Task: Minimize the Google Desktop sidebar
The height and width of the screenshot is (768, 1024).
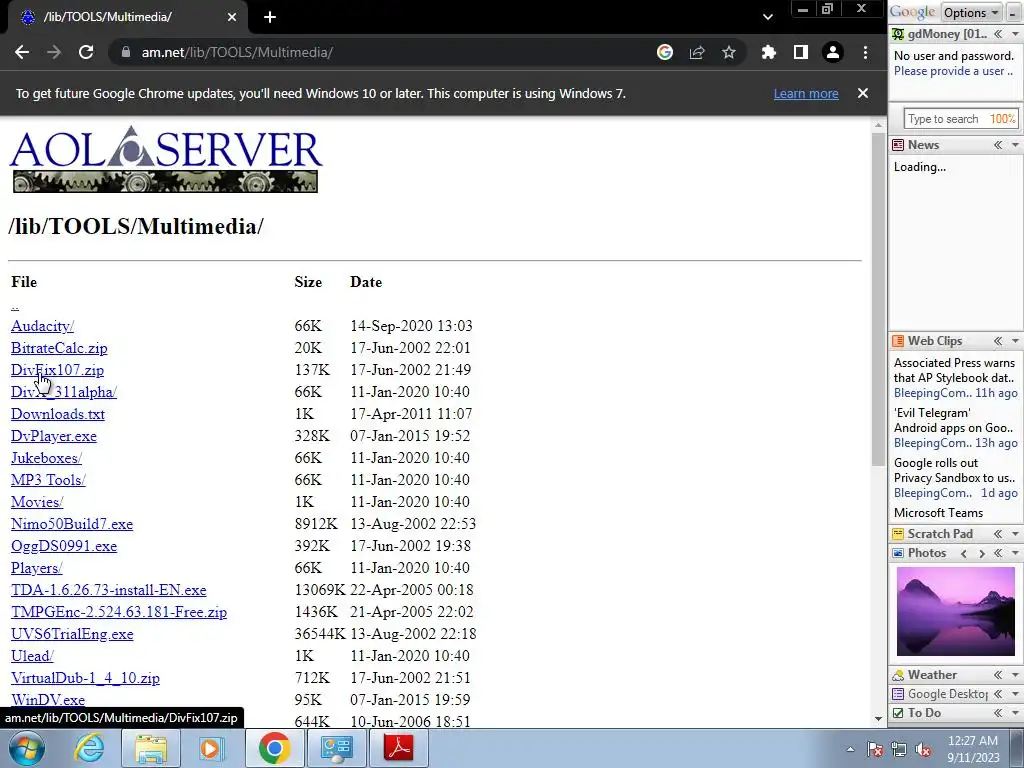Action: 1013,12
